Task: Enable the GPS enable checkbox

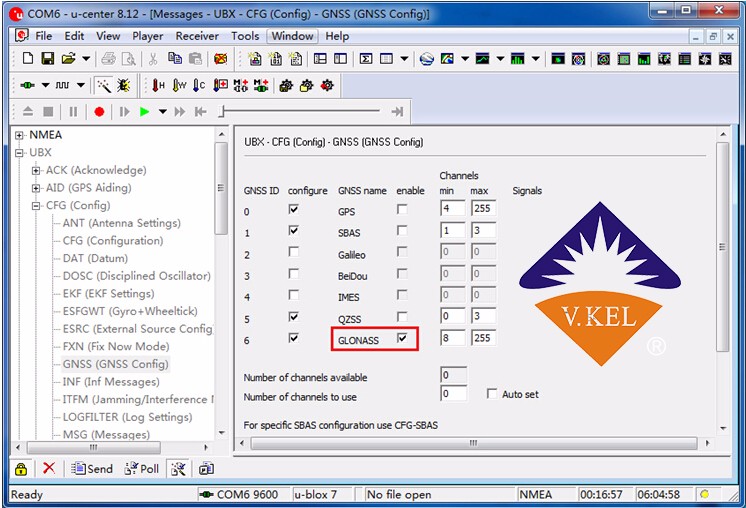Action: coord(402,210)
